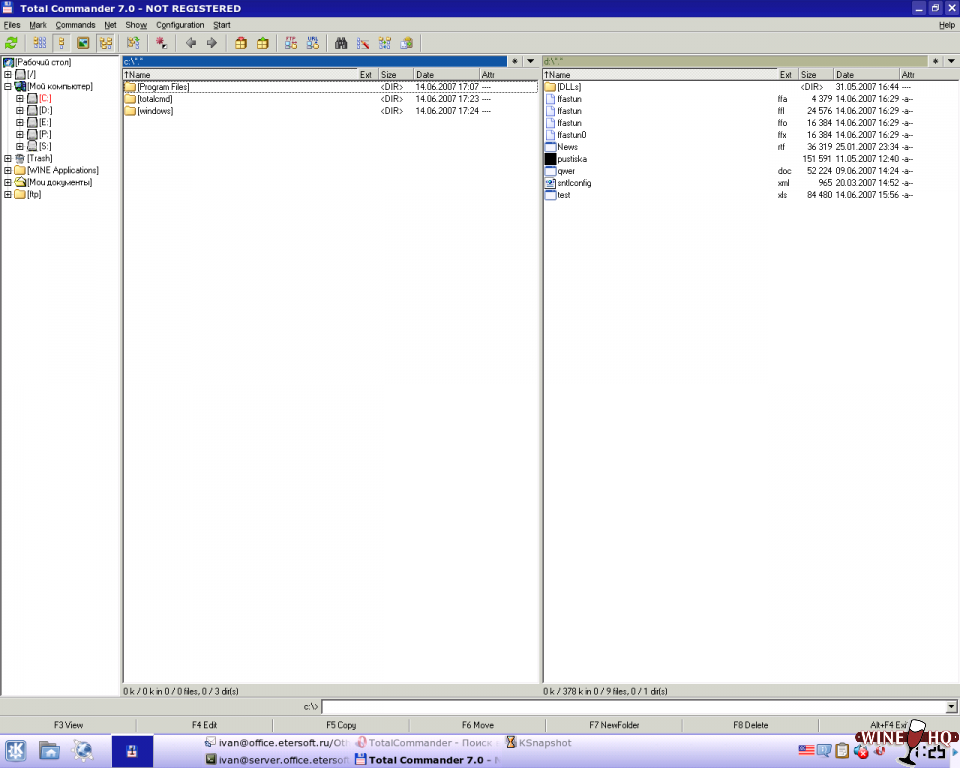
Task: Expand the WINE Applications tree node
Action: coord(8,171)
